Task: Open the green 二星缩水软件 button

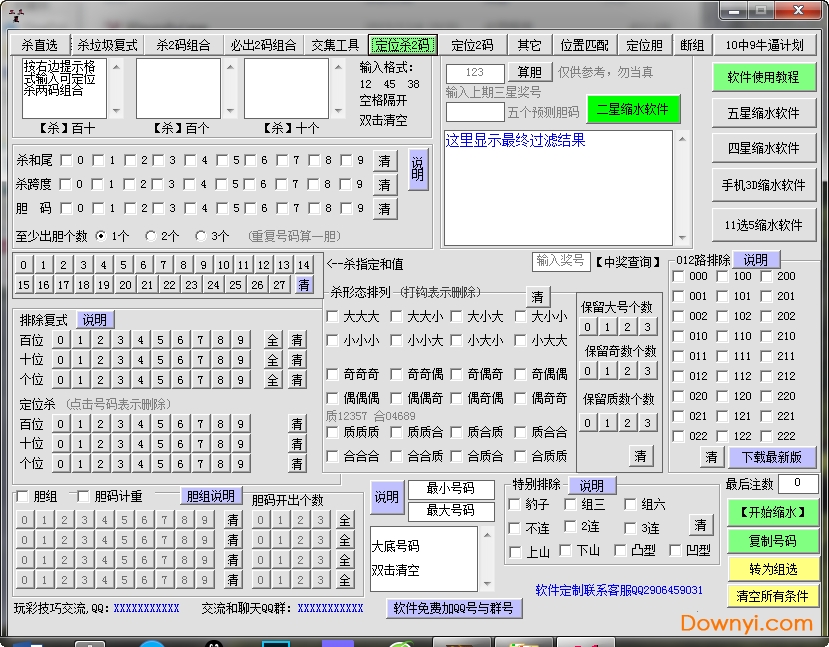Action: click(x=633, y=109)
